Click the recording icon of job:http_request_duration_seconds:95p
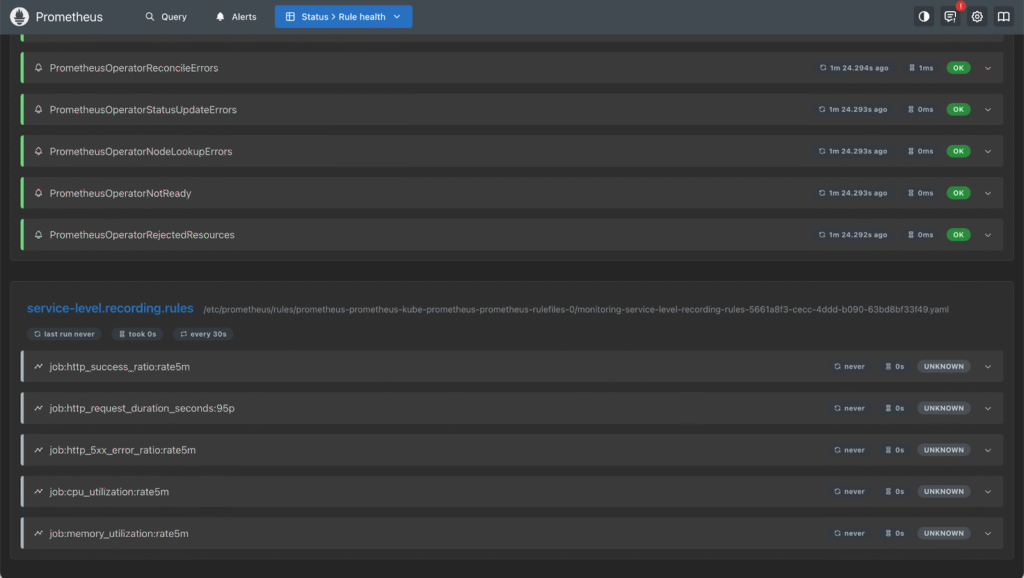 pyautogui.click(x=39, y=408)
